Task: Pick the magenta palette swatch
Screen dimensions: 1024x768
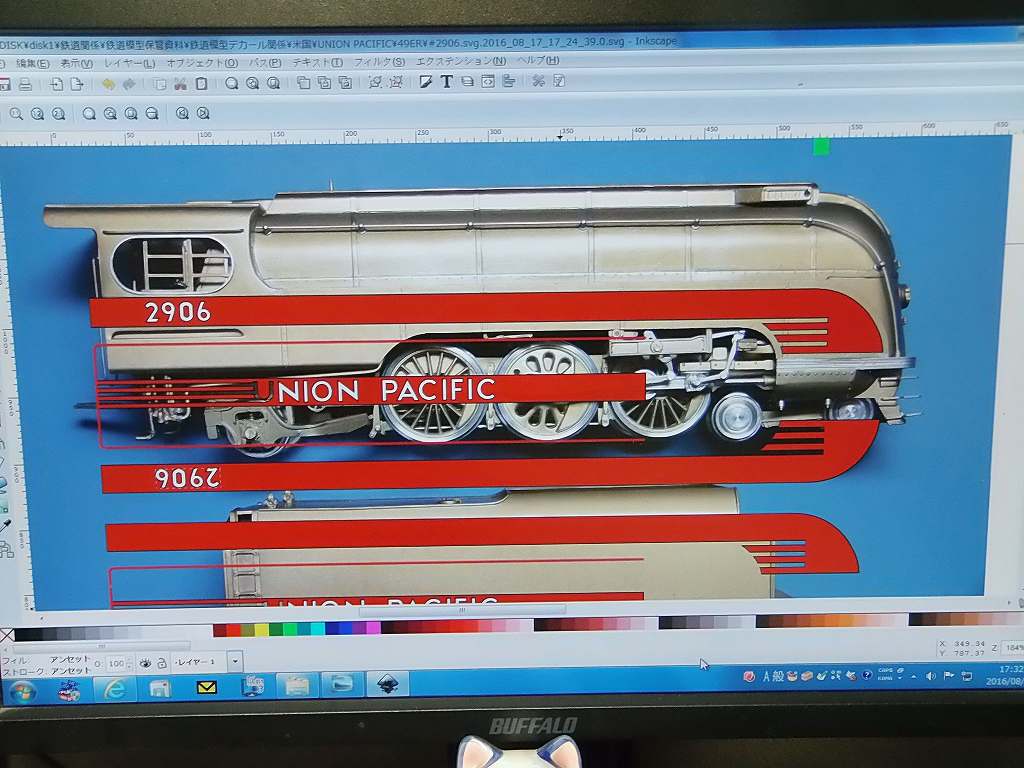Action: coord(374,628)
